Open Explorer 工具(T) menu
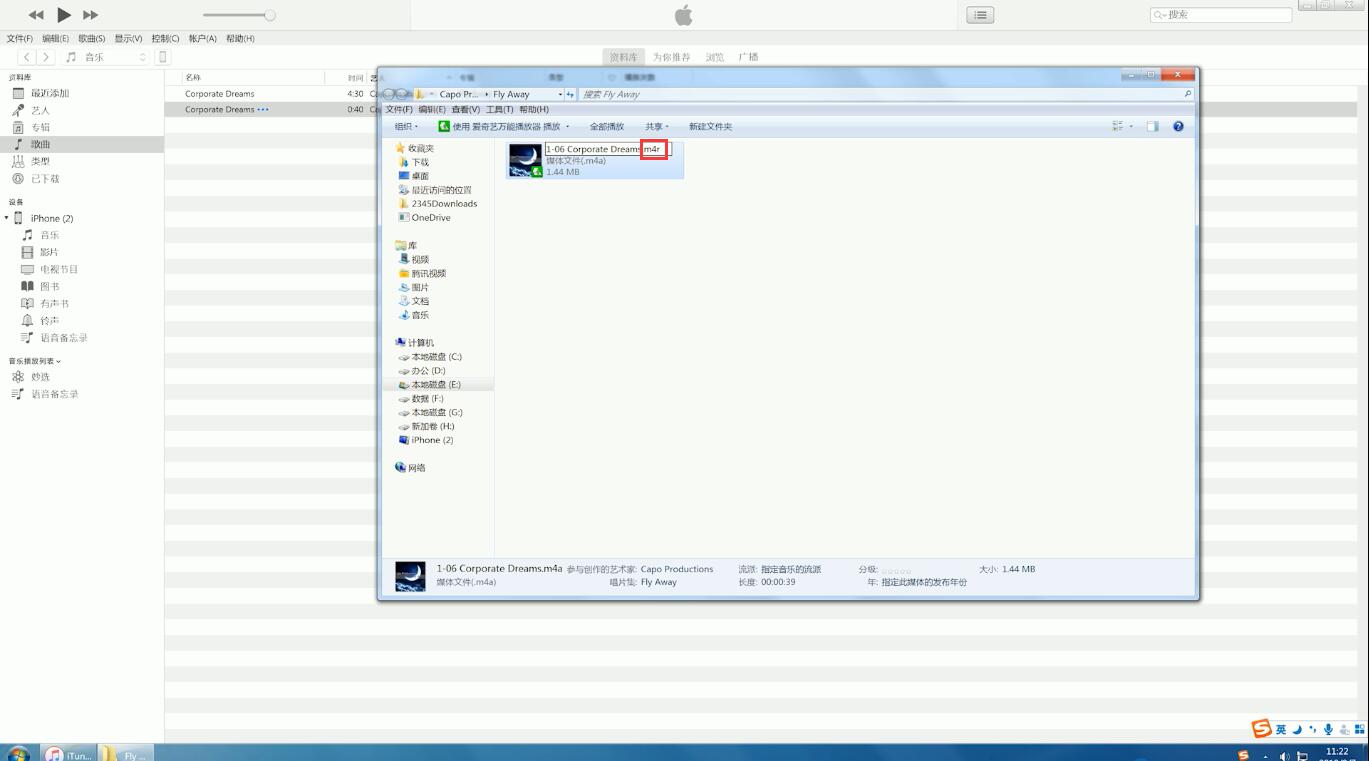This screenshot has width=1369, height=761. tap(499, 110)
